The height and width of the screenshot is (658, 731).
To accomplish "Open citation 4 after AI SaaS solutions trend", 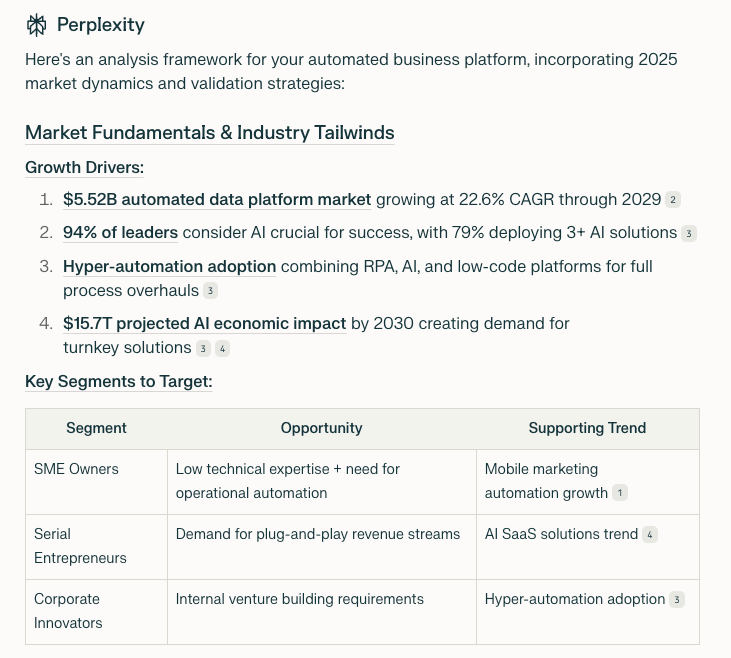I will click(650, 534).
